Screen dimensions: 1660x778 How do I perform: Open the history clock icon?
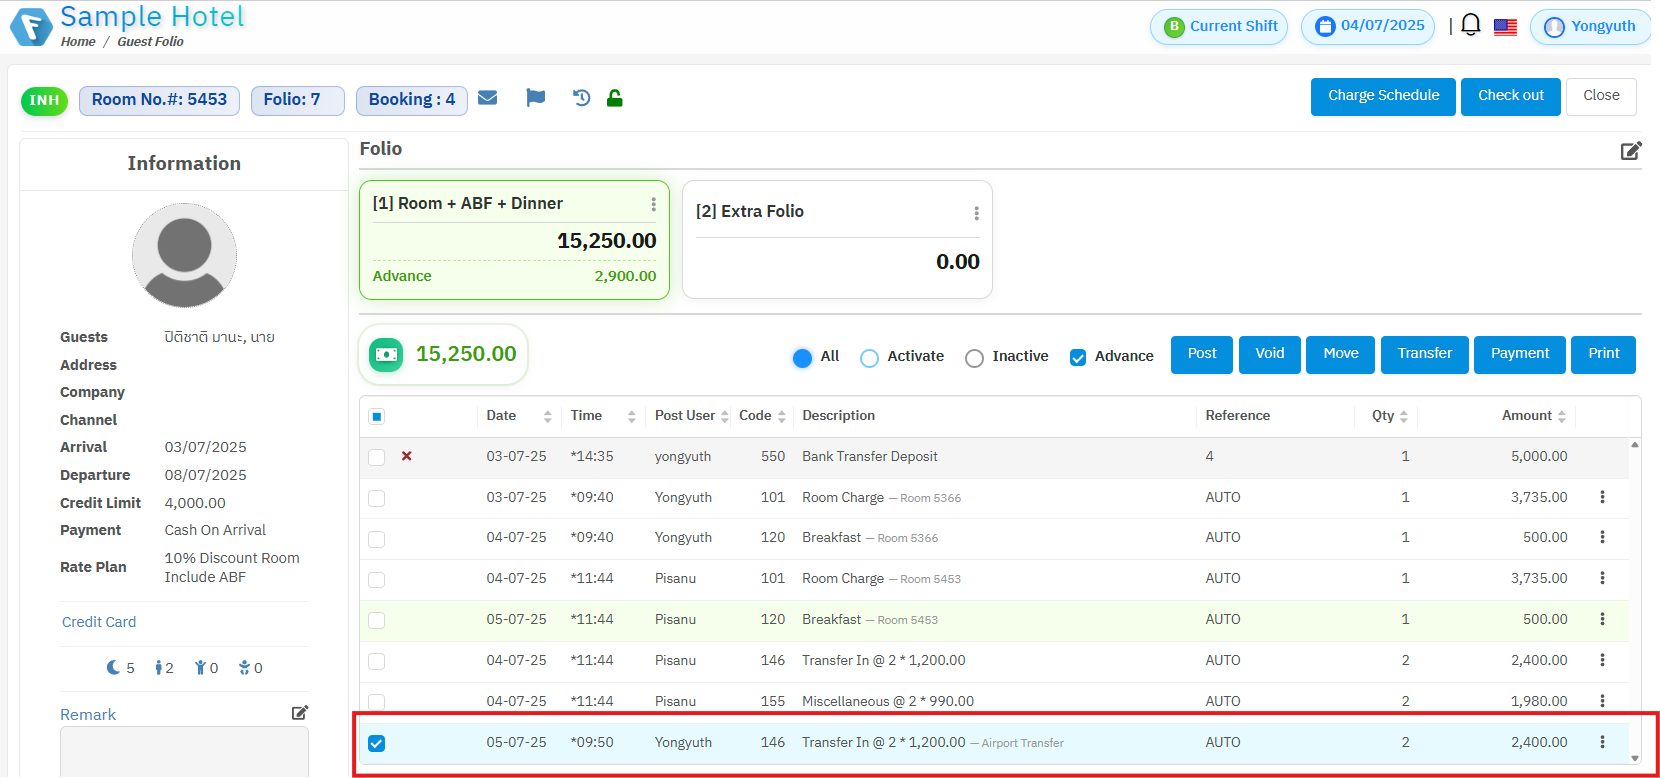pos(581,98)
